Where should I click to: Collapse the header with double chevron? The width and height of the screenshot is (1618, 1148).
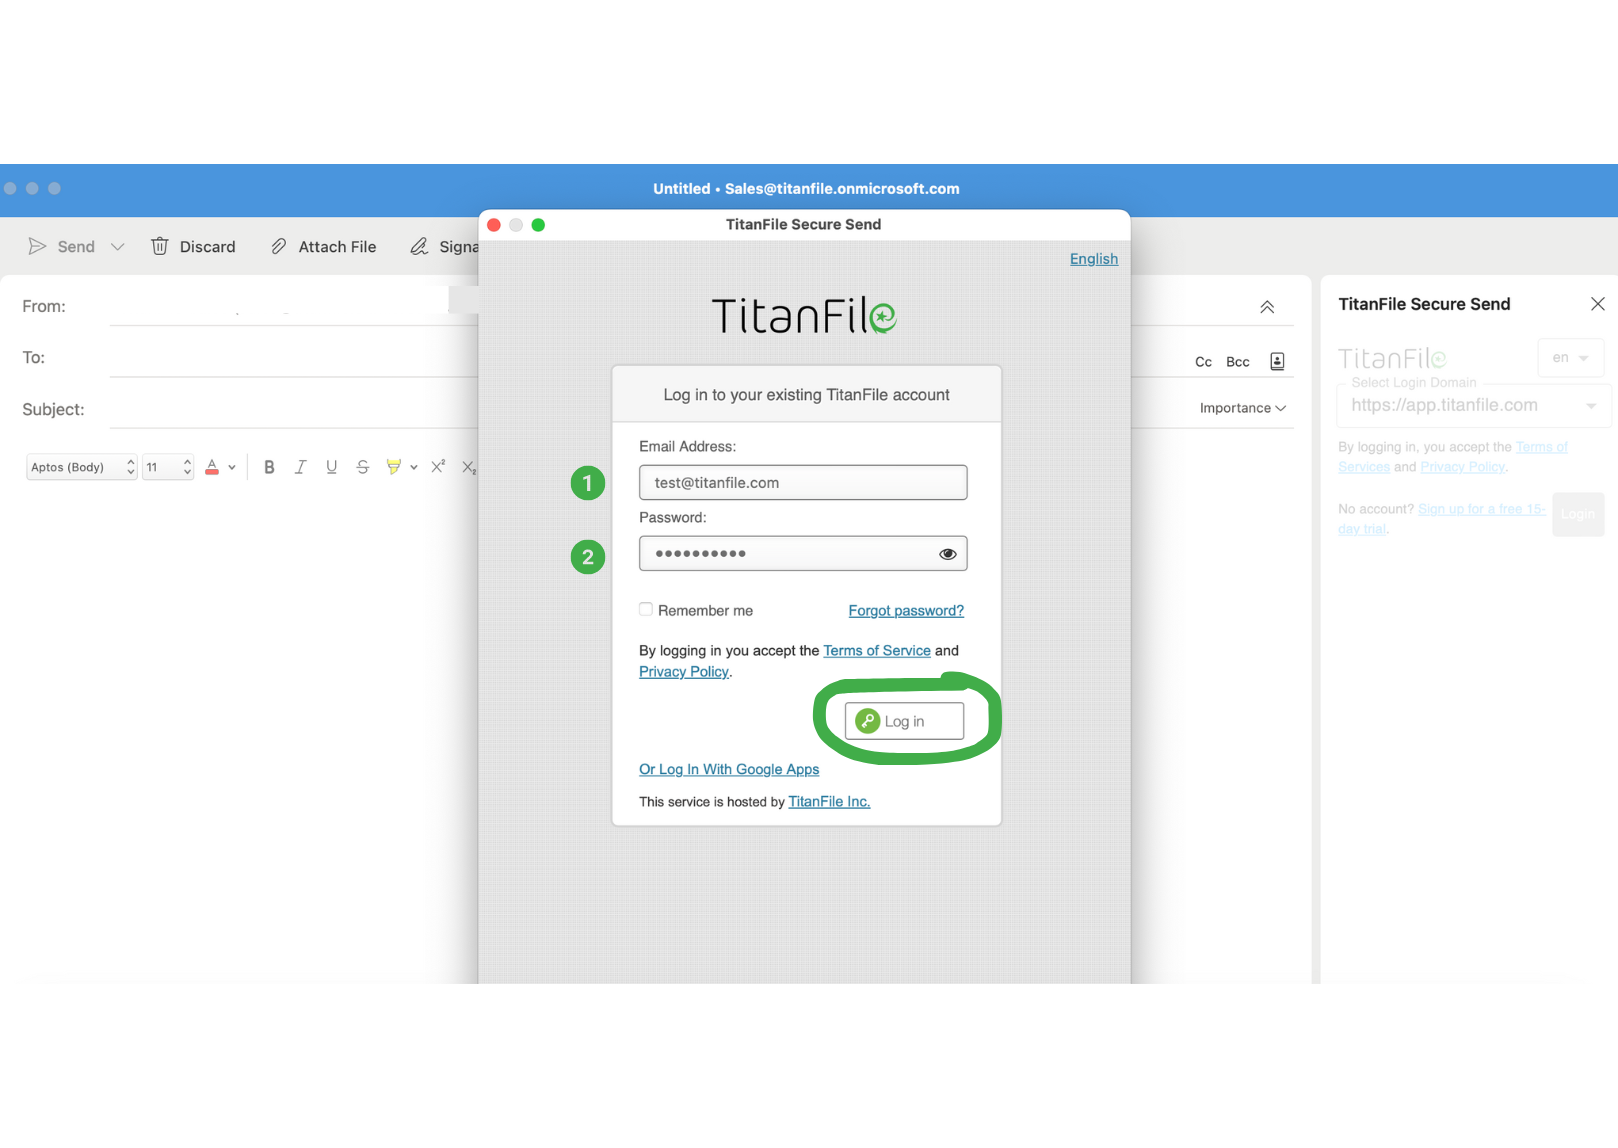point(1267,307)
